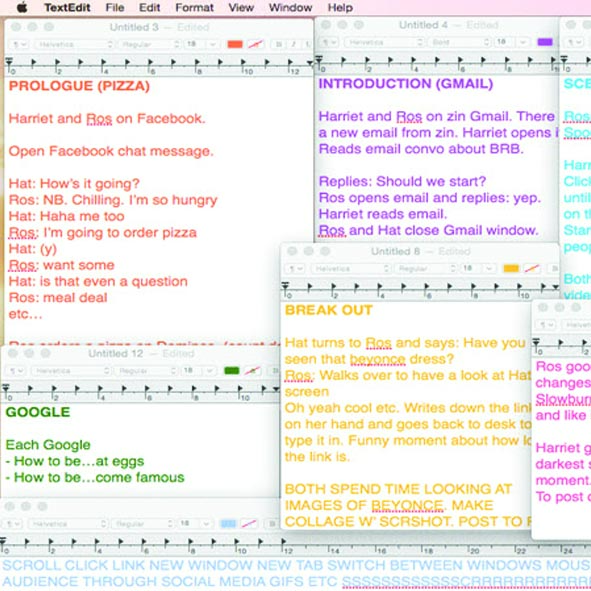Click Untitled 4 window title

[x=423, y=25]
